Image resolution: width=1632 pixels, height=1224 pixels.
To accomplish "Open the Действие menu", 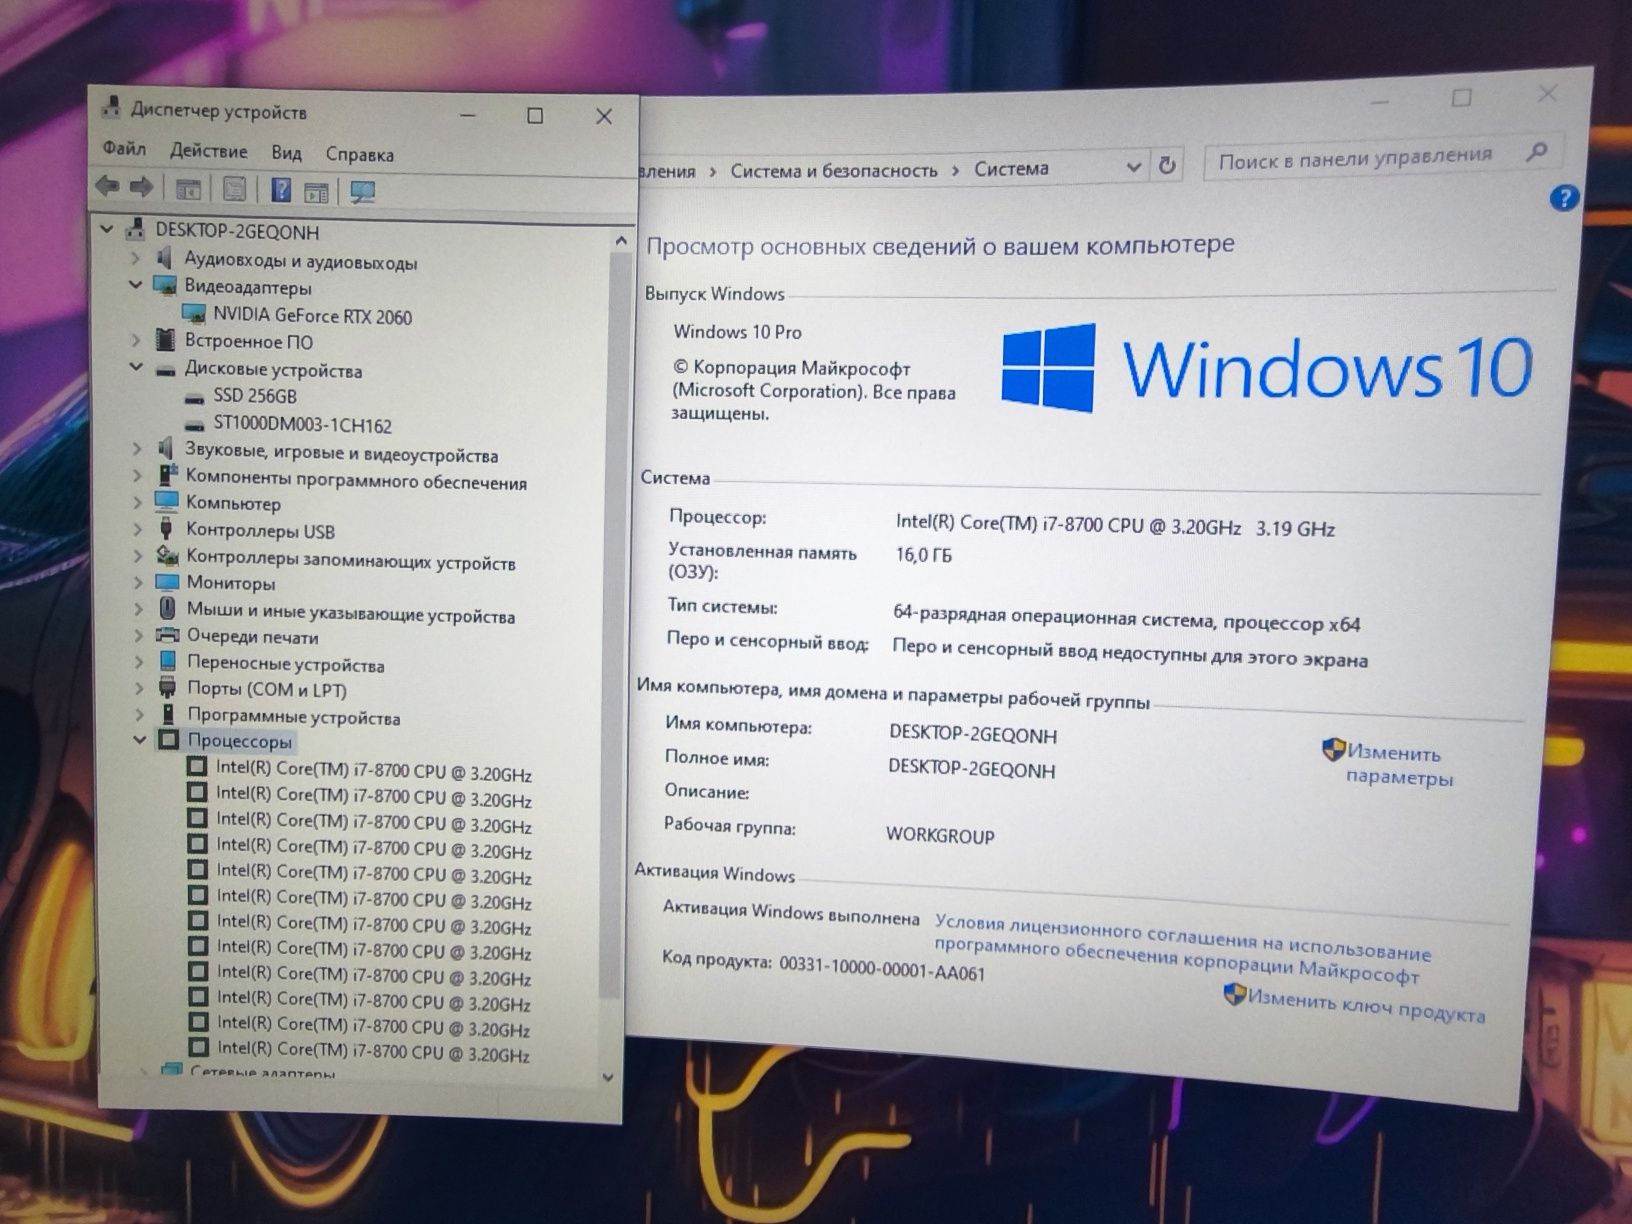I will [208, 151].
